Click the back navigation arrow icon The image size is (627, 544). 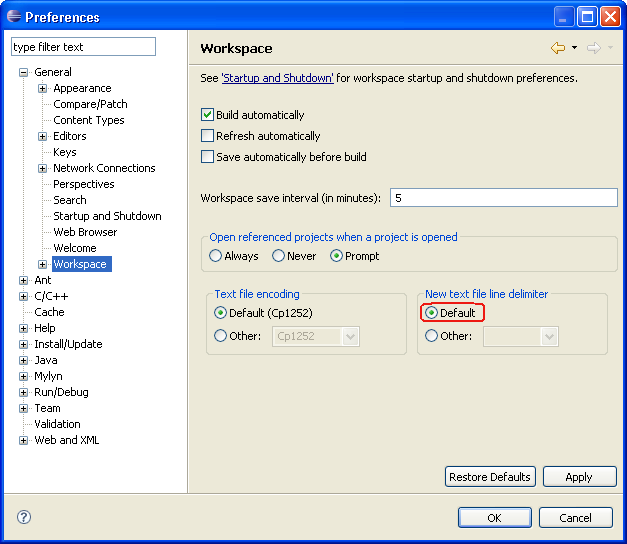(x=557, y=48)
